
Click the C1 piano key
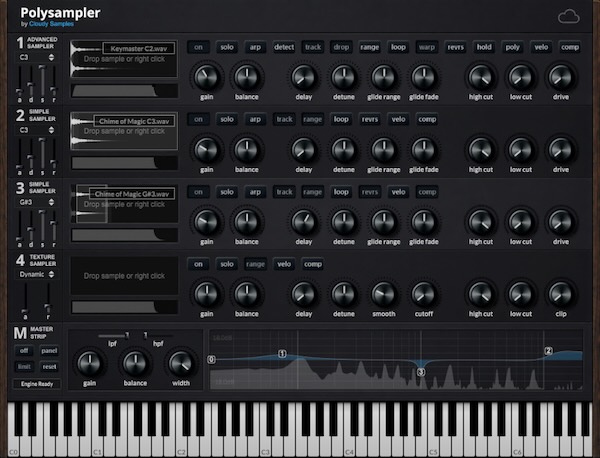tap(97, 446)
